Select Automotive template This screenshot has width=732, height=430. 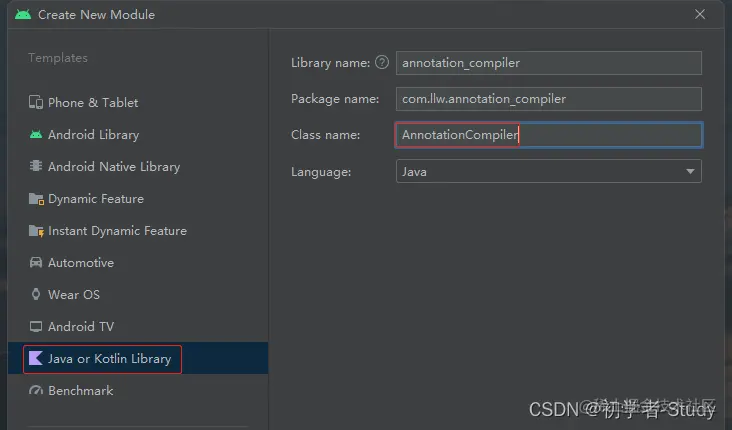tap(138, 262)
